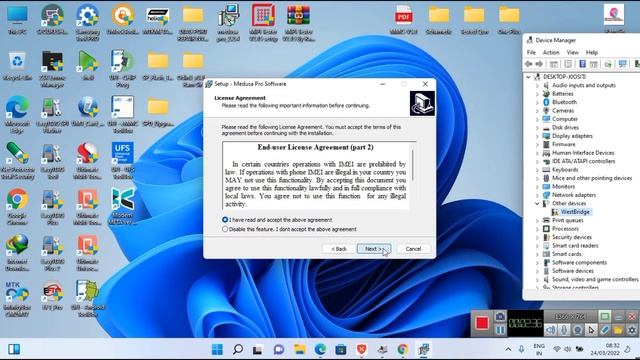Select the Recycle Bin desktop icon
Screen dimensions: 640x360
tap(17, 66)
